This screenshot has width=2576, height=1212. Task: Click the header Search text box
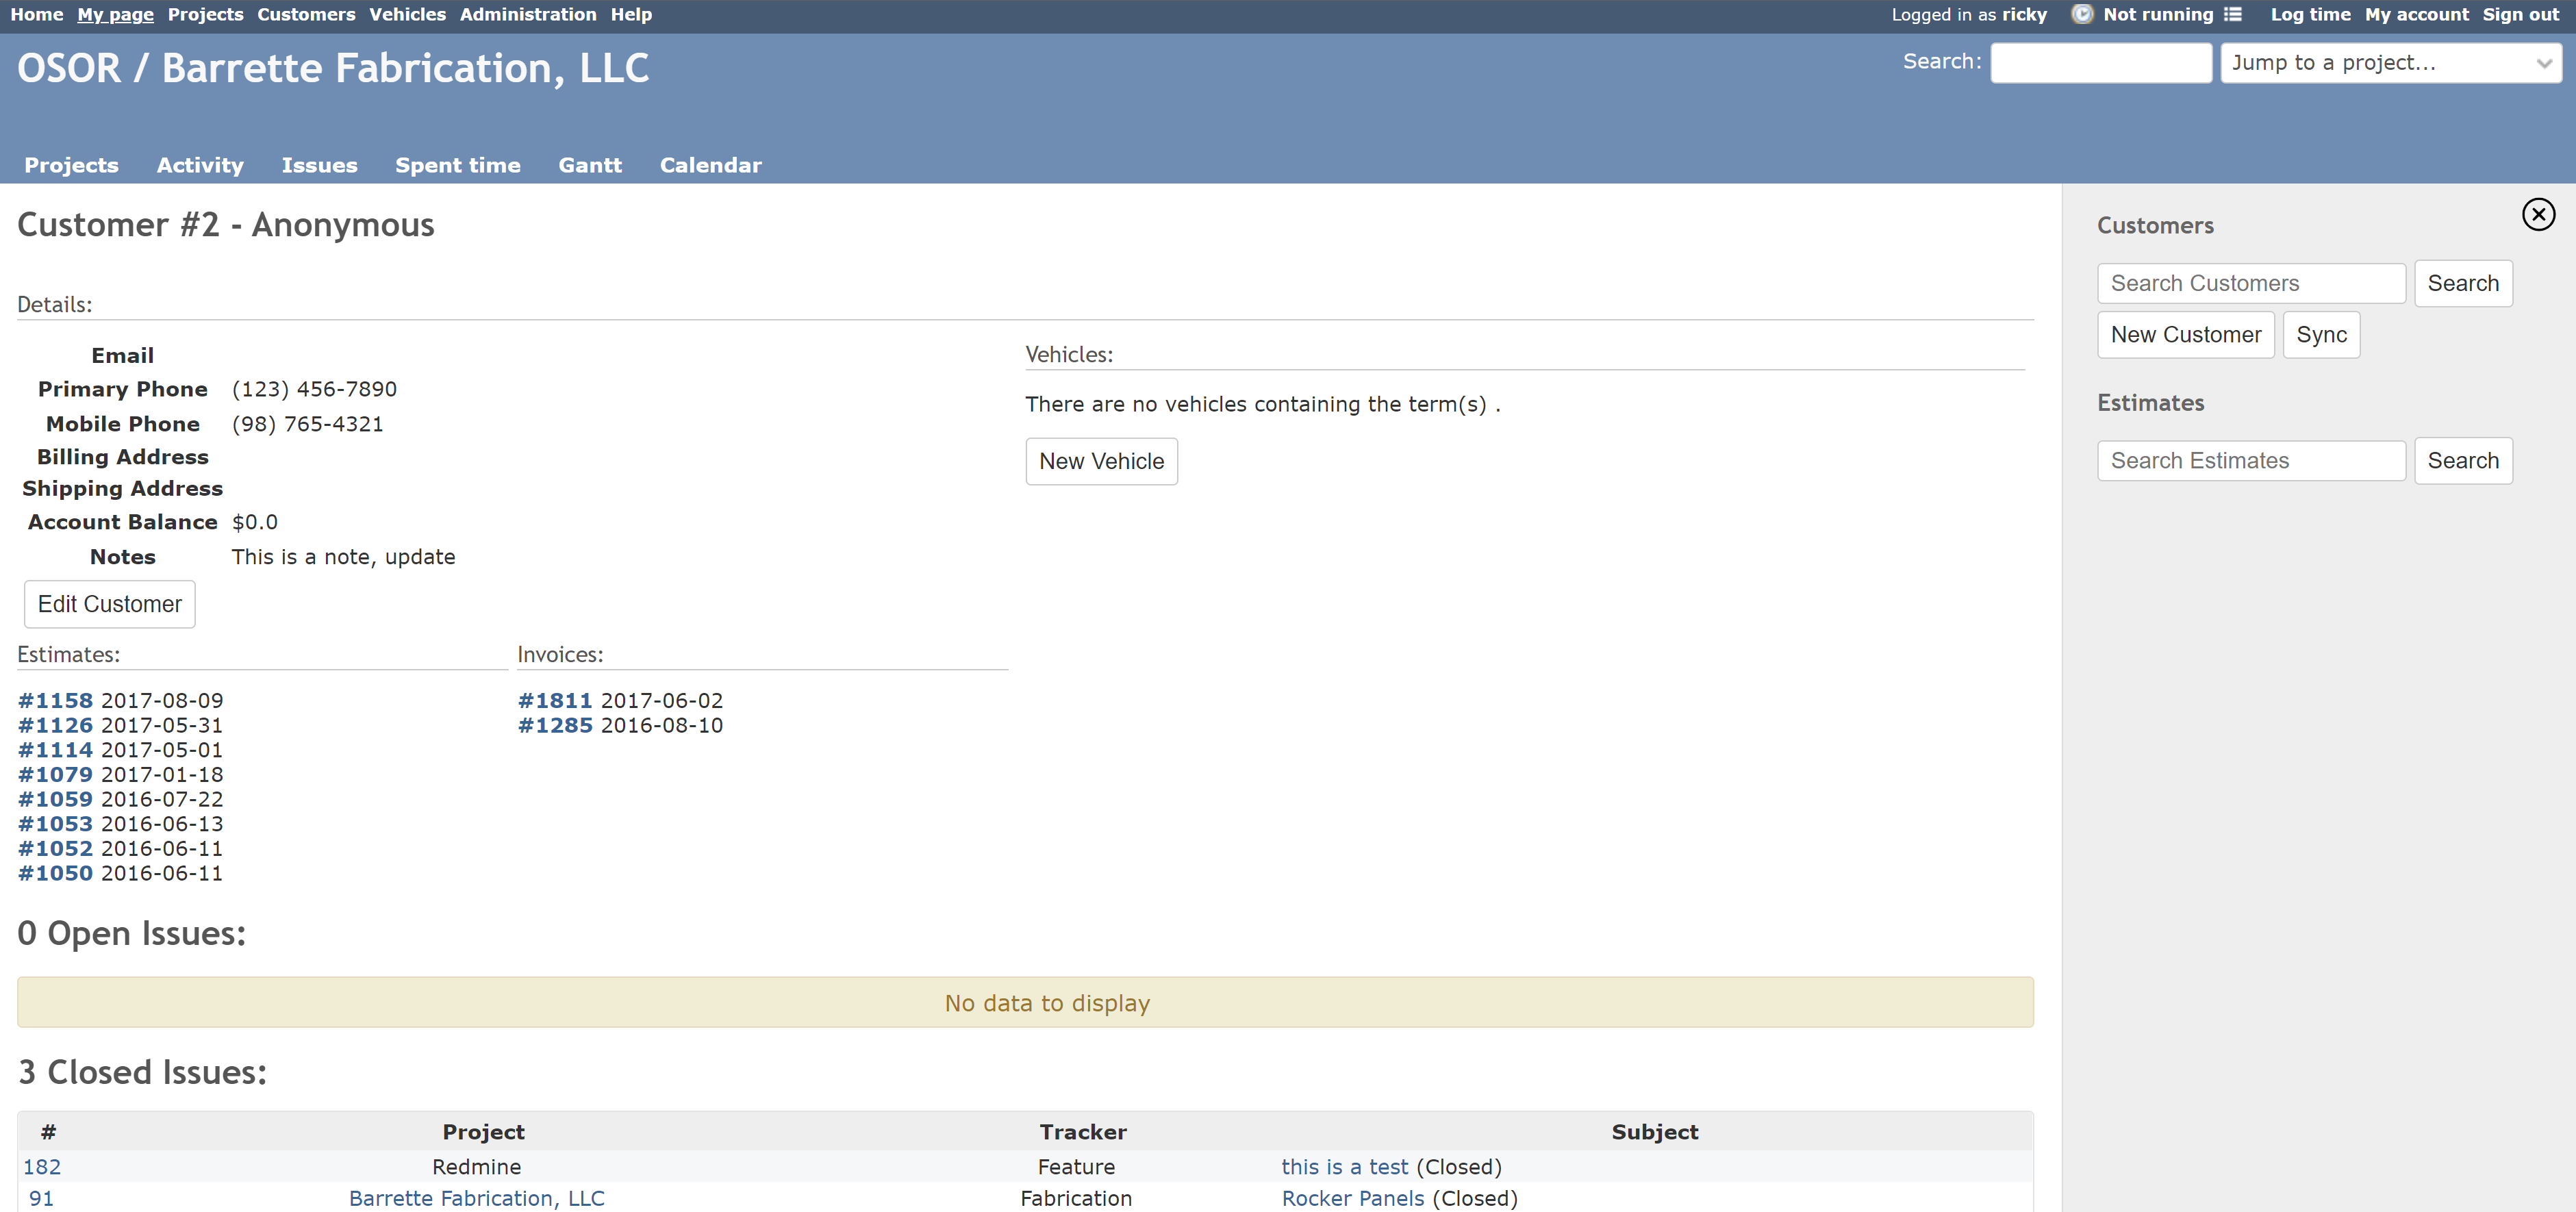[2100, 63]
